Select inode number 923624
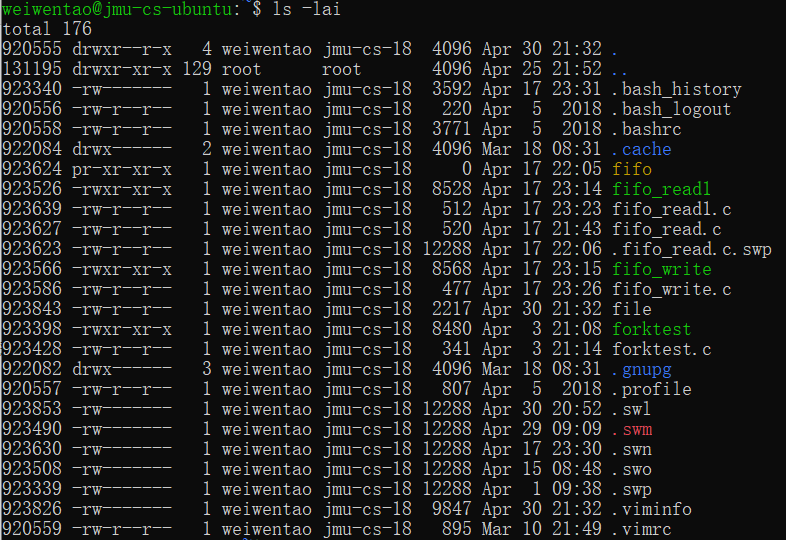 (x=32, y=169)
